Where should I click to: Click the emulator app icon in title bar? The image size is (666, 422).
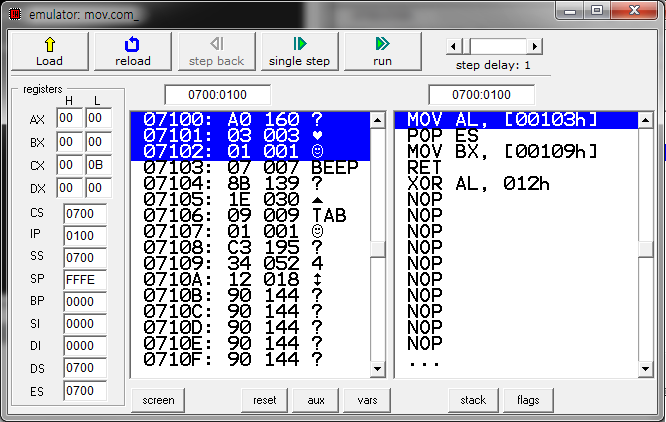(13, 11)
